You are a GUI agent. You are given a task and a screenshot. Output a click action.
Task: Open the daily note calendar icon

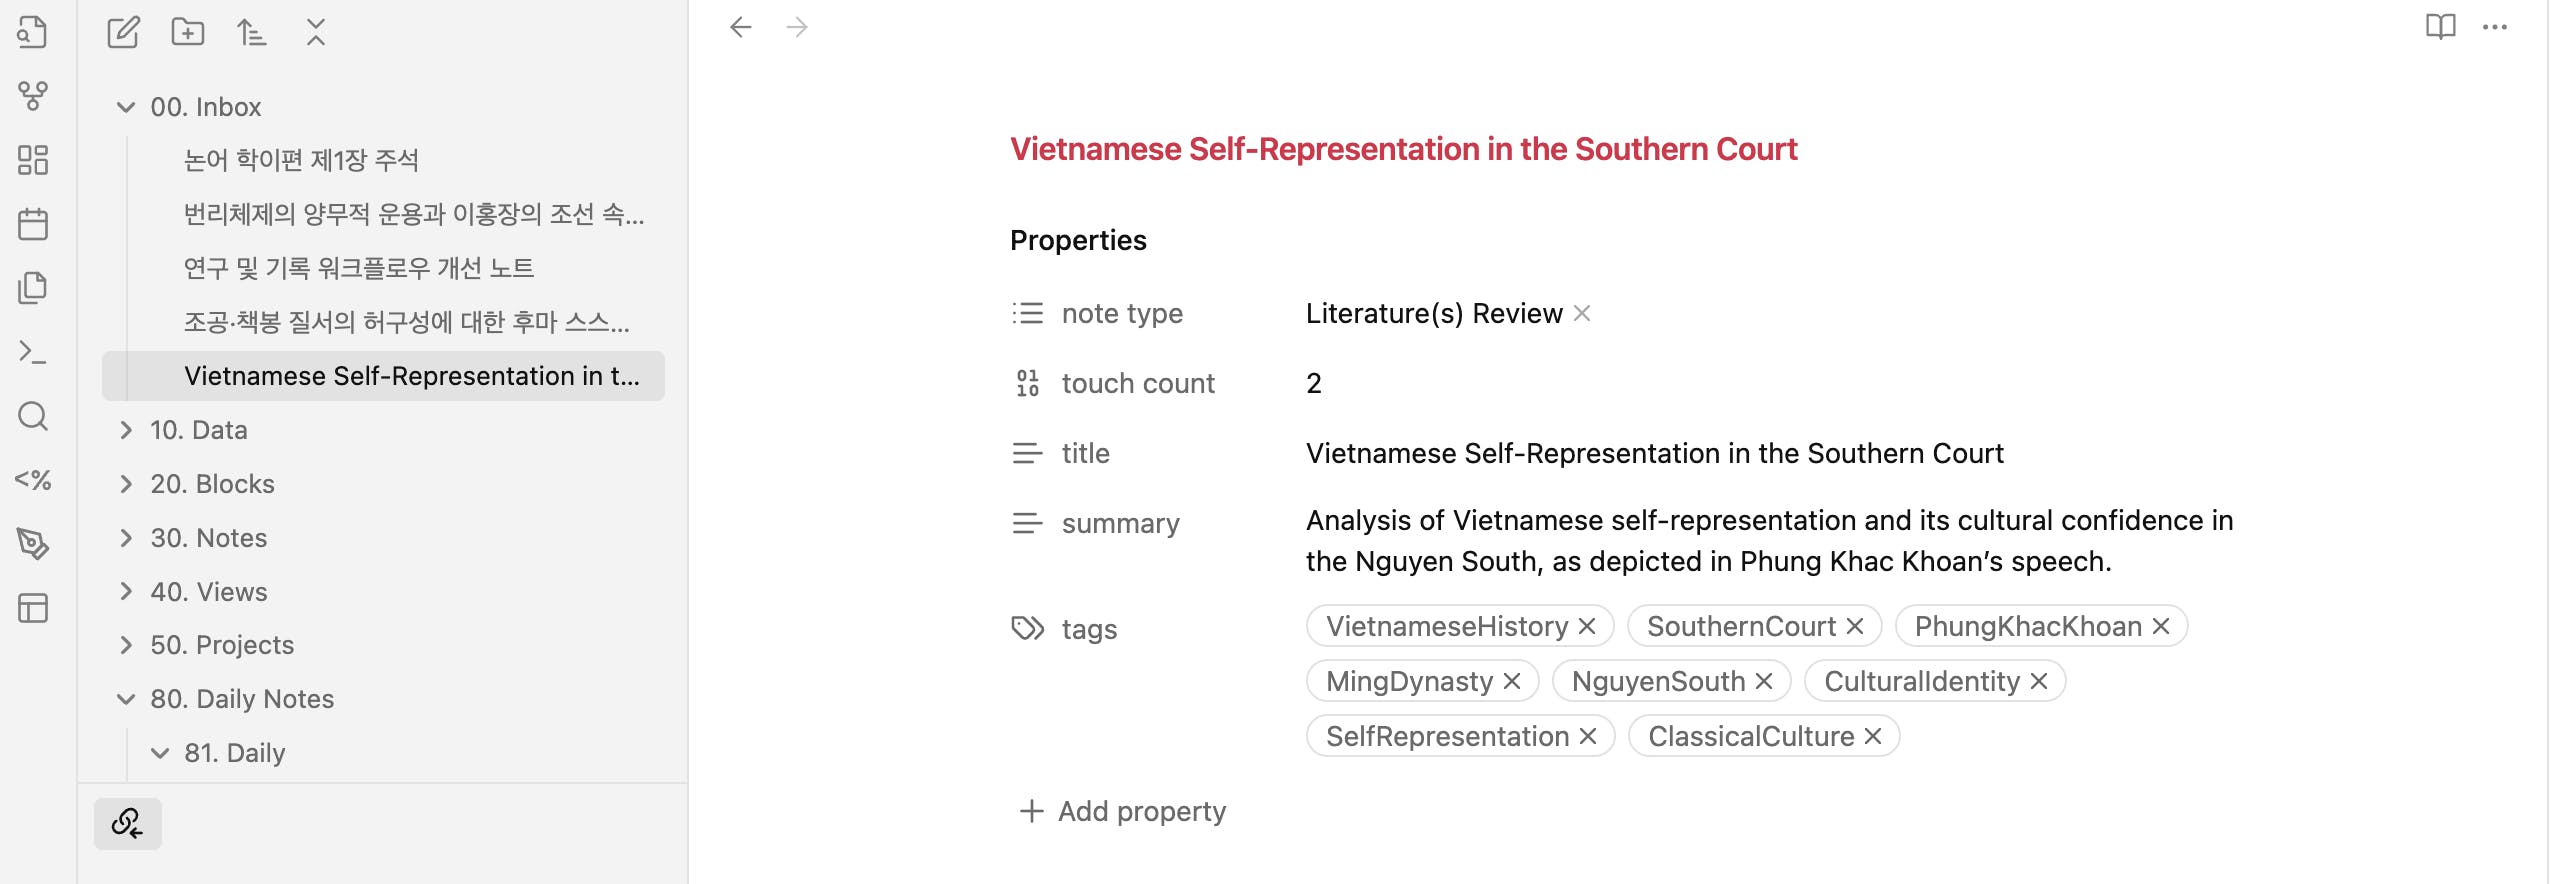coord(33,224)
